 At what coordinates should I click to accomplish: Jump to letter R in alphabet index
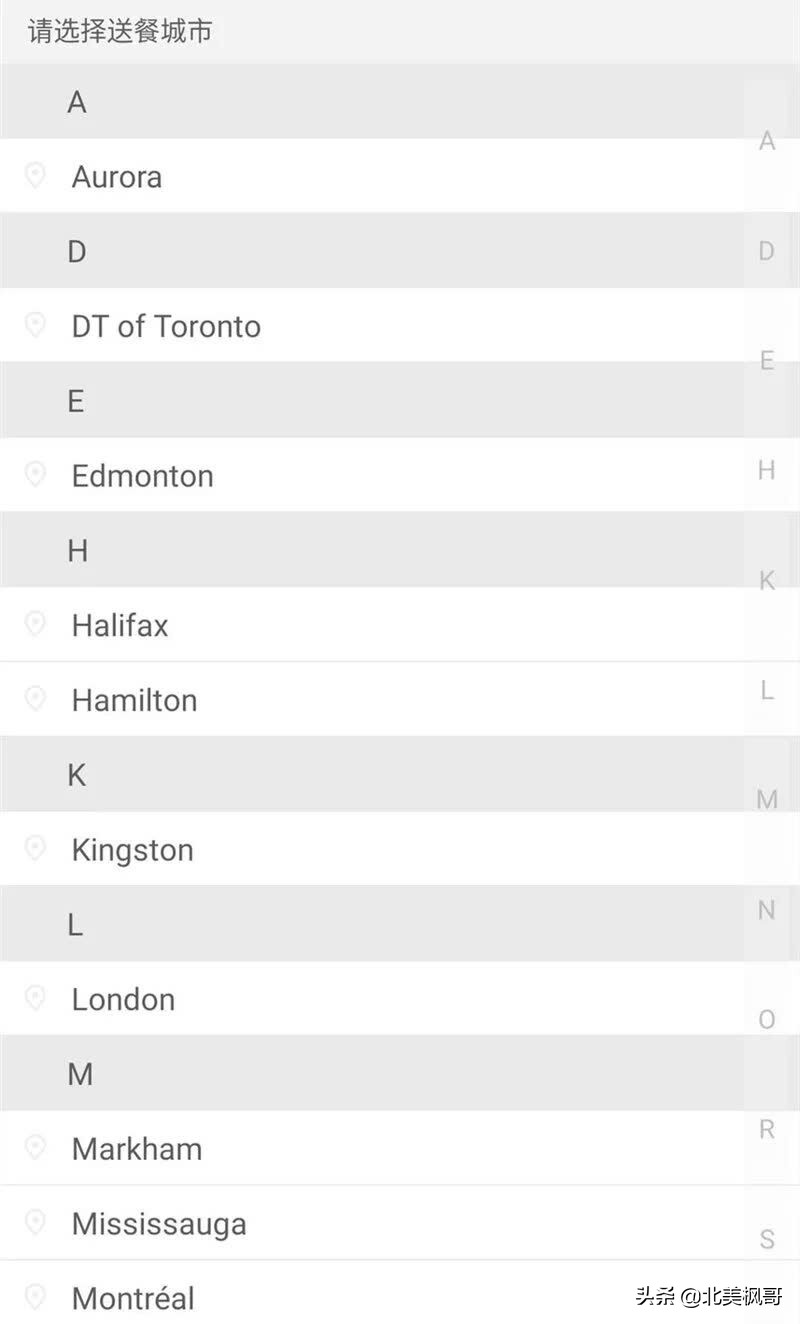tap(767, 1129)
